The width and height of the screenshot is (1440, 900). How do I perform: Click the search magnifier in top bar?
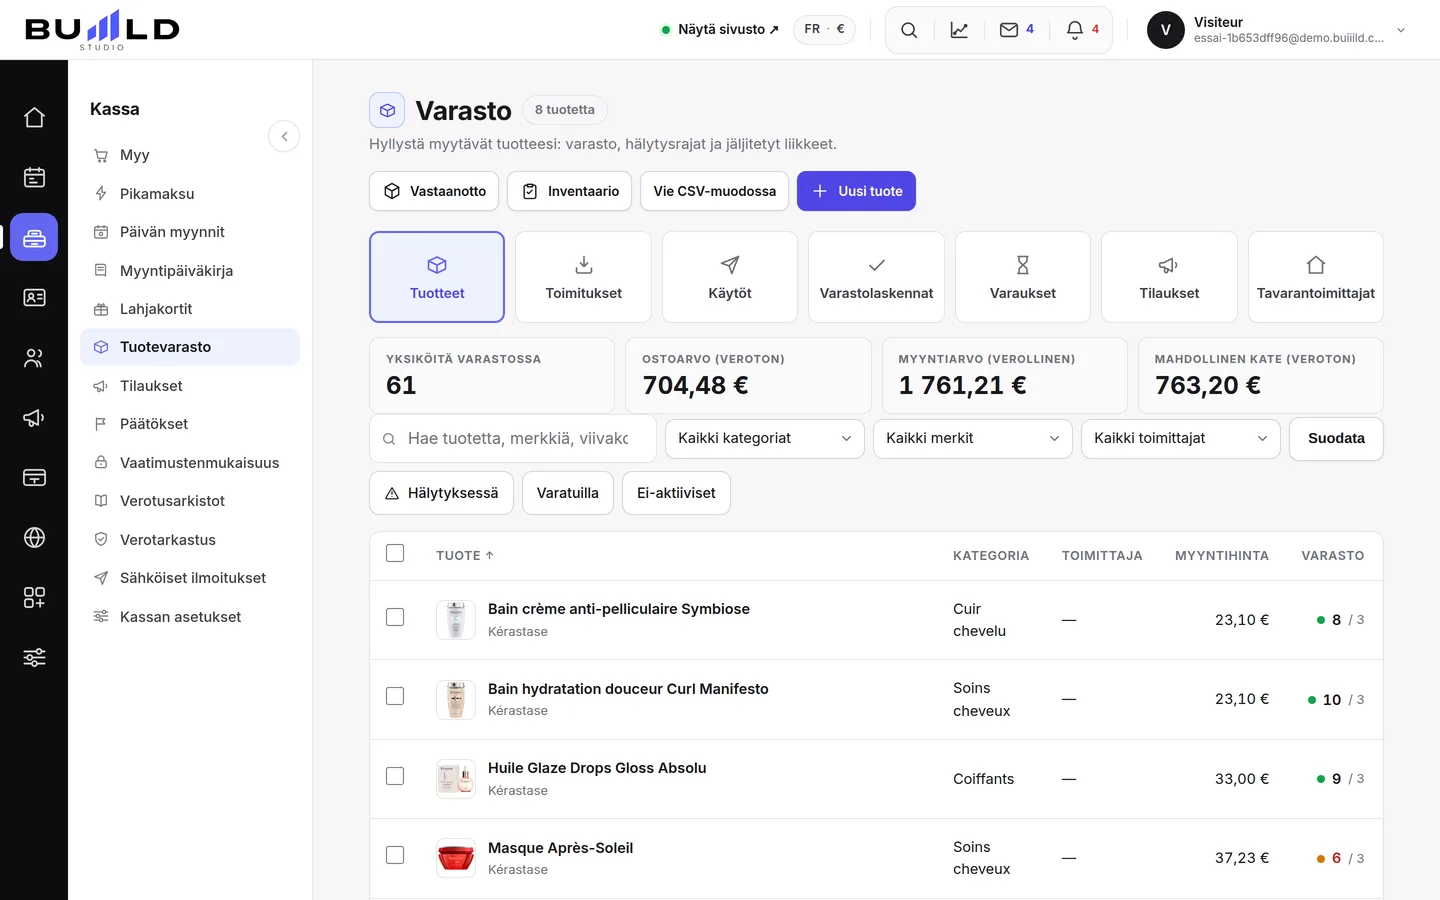[x=909, y=30]
